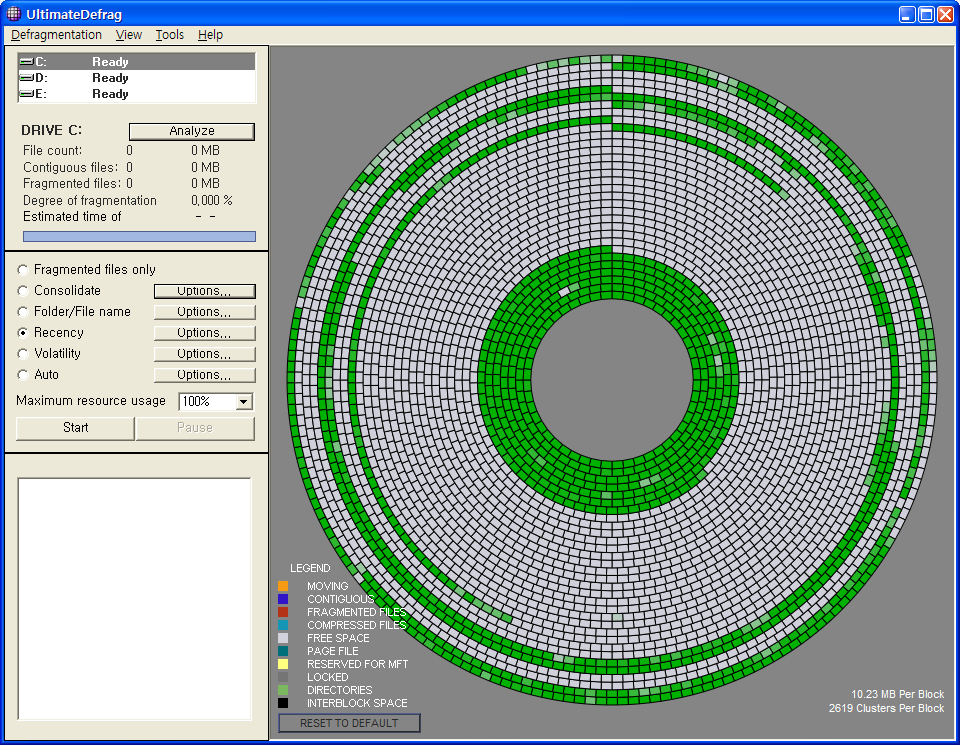Viewport: 960px width, 745px height.
Task: Start the defragmentation
Action: 75,428
